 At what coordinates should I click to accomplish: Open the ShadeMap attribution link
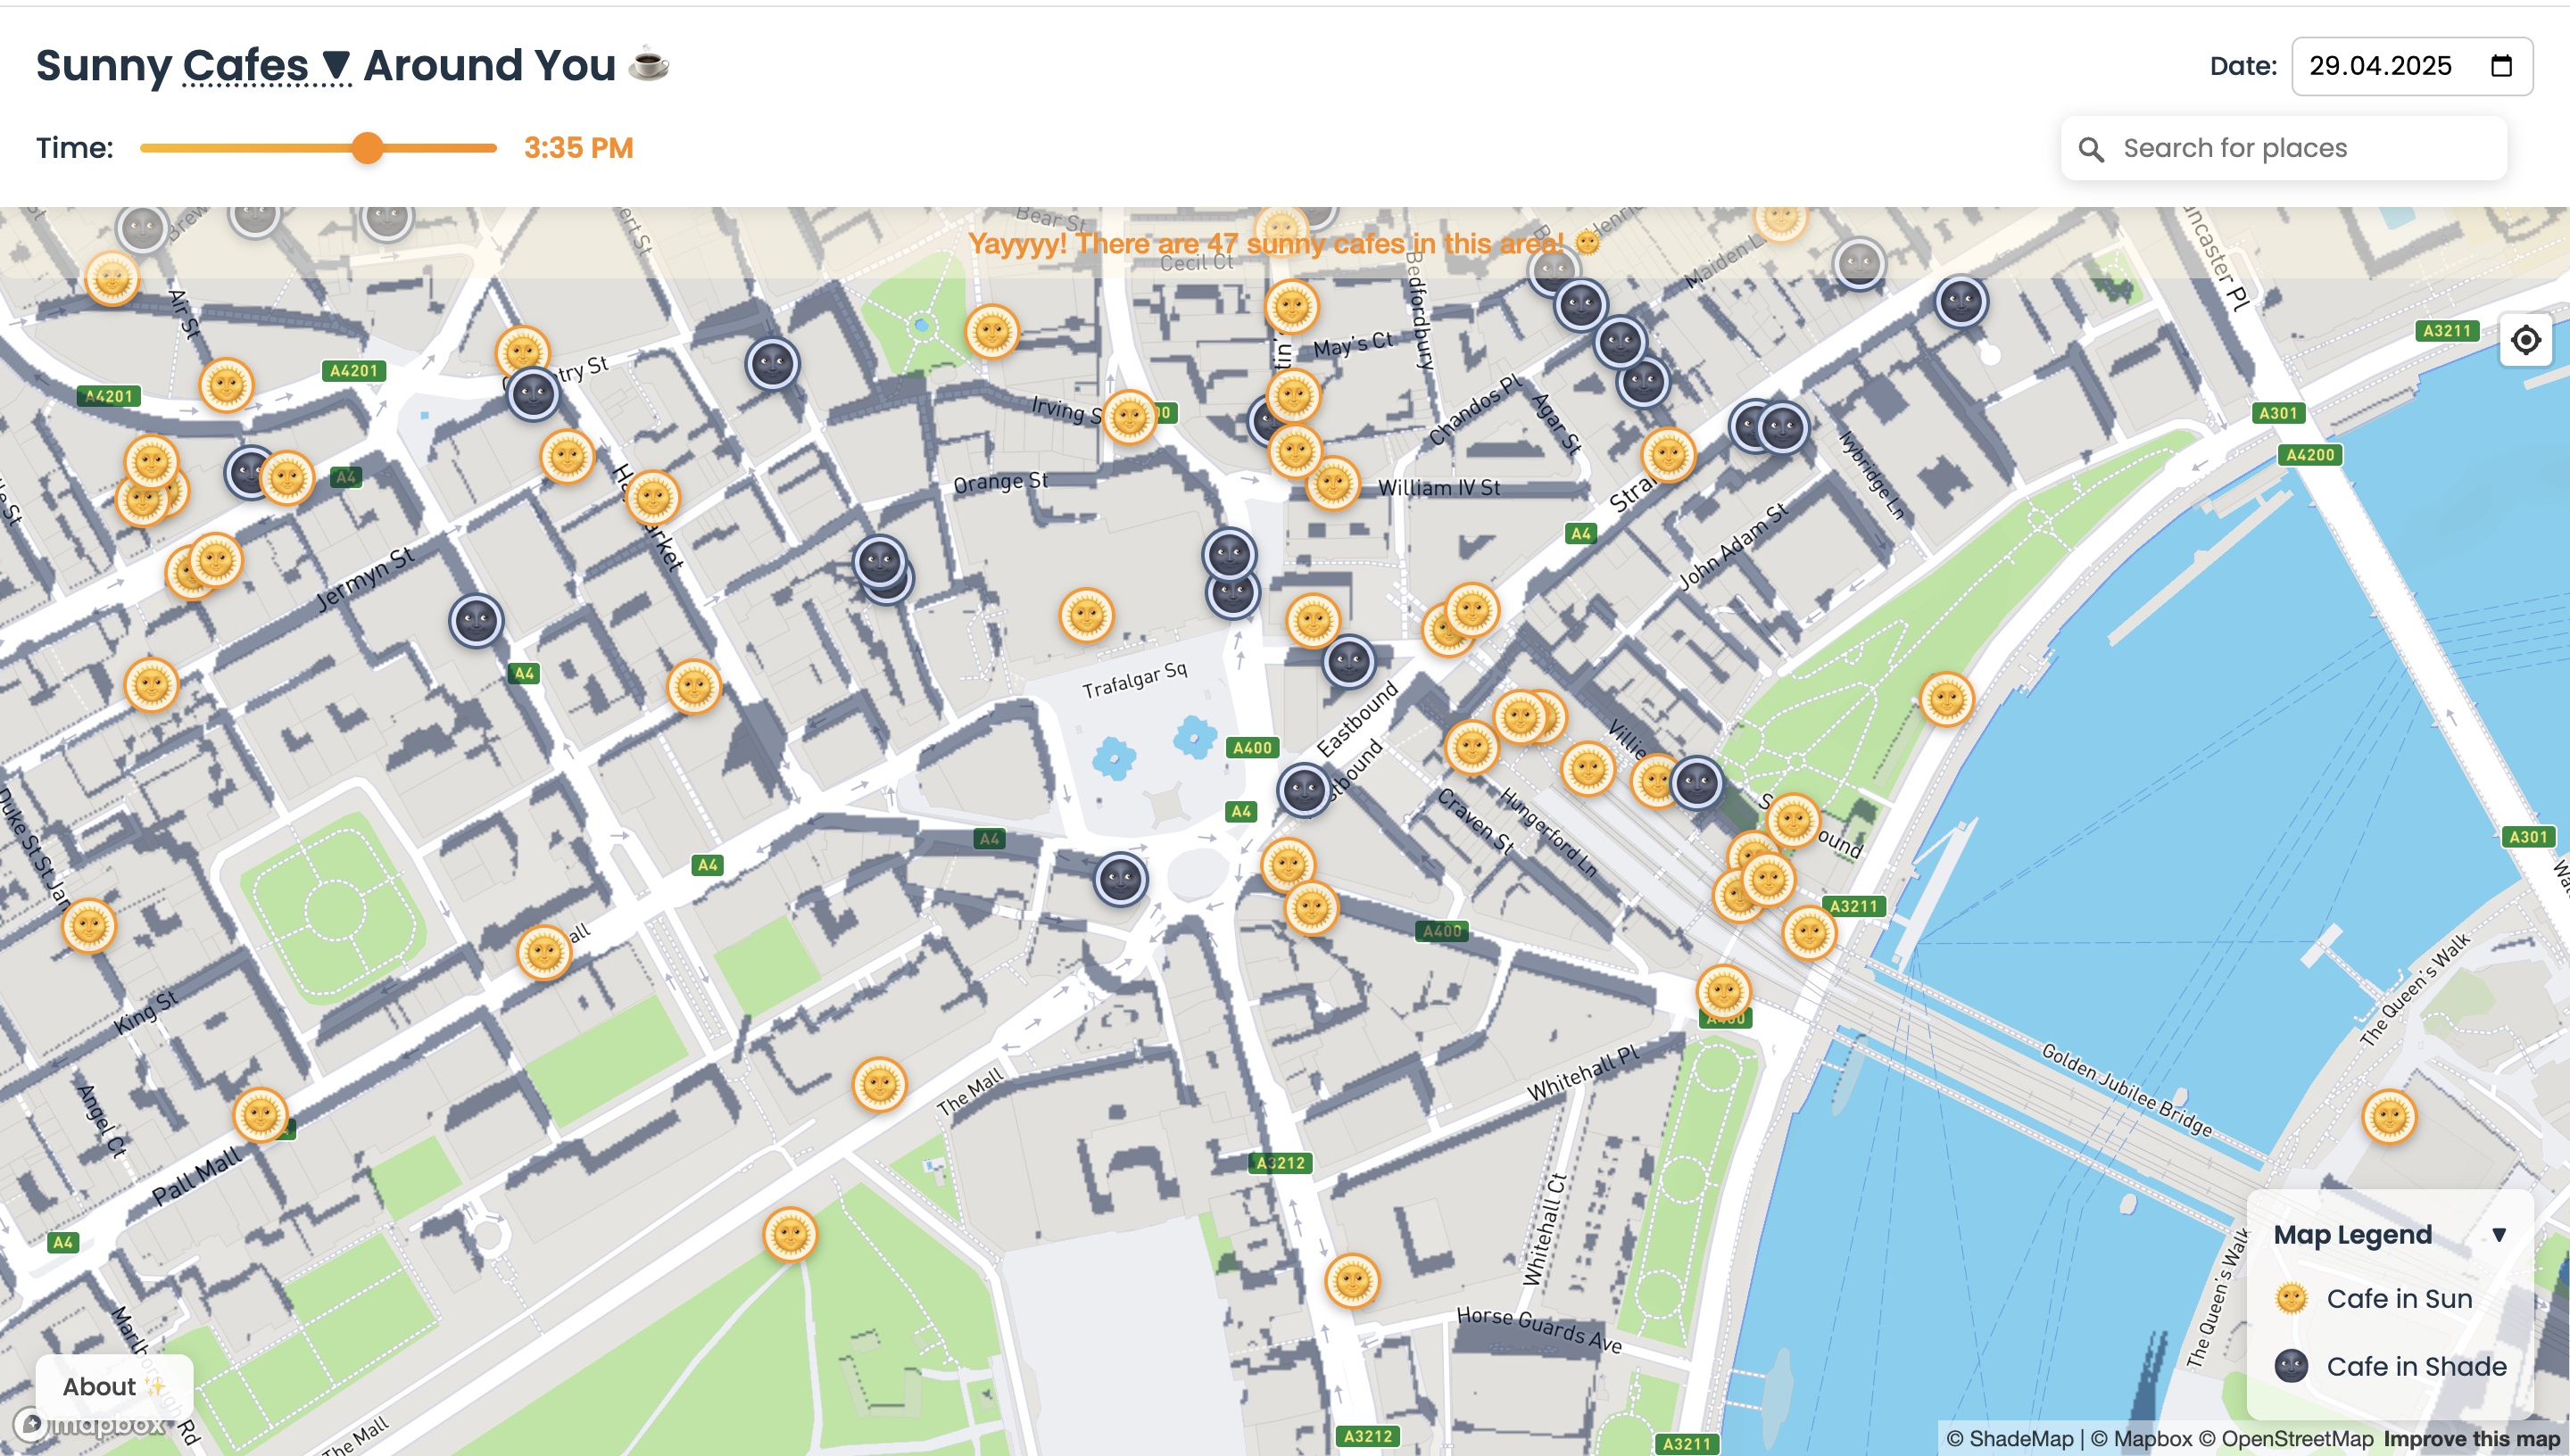coord(2010,1439)
